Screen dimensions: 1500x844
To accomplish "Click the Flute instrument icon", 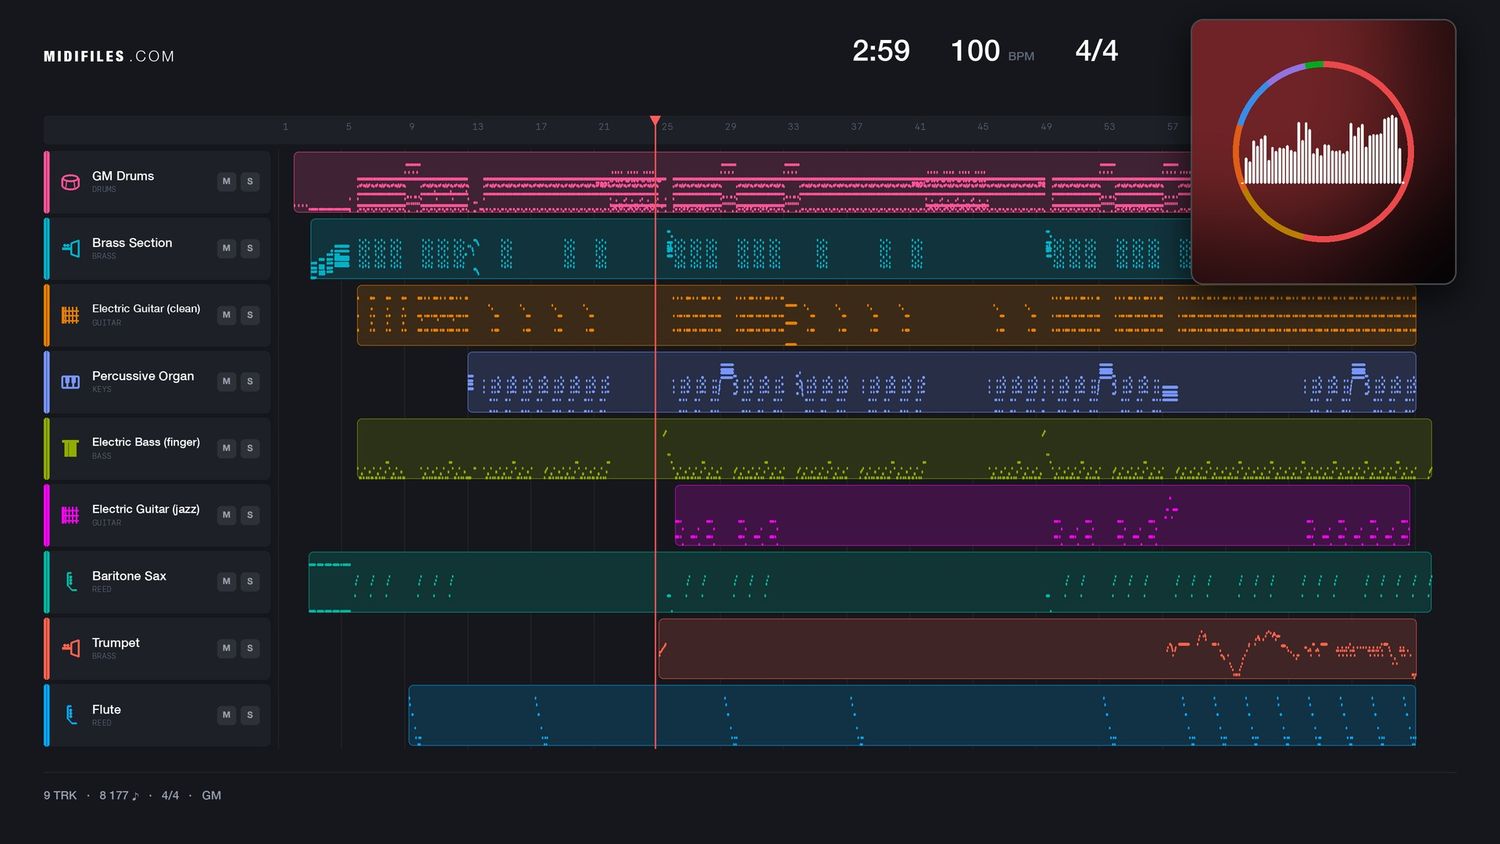I will click(x=70, y=715).
